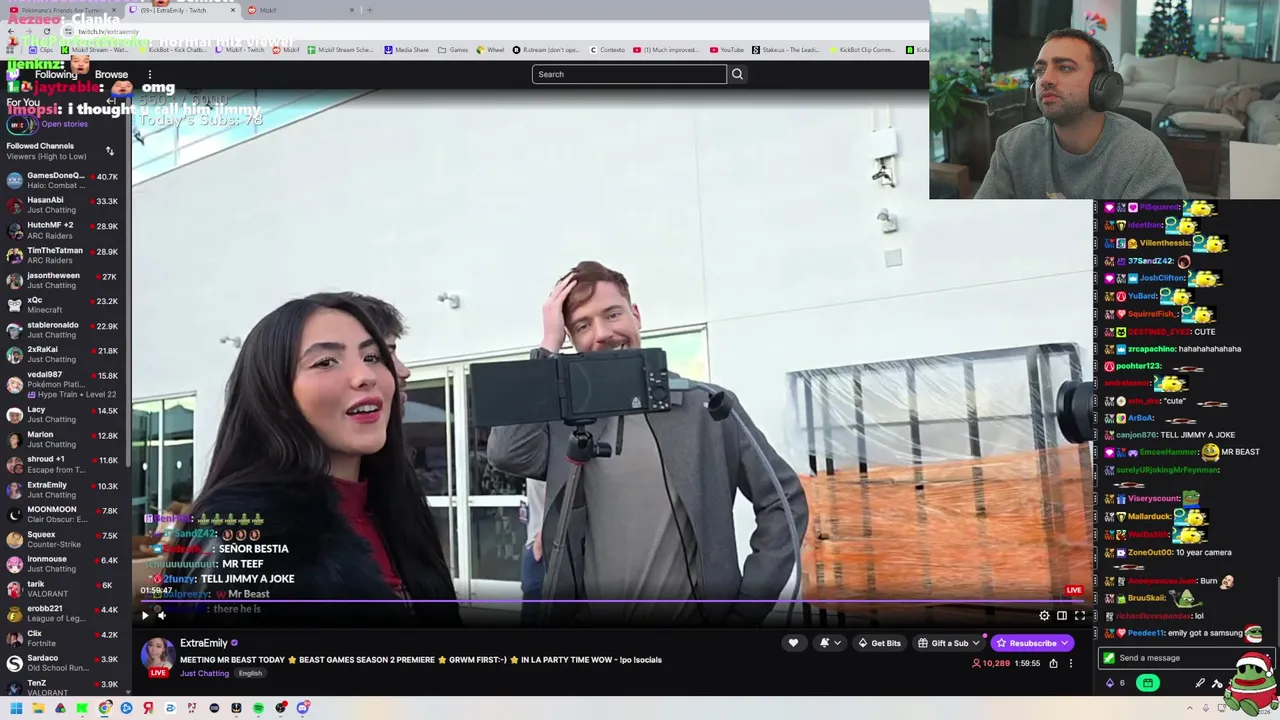
Task: Open the three-dot menu beside Browse
Action: 150,74
